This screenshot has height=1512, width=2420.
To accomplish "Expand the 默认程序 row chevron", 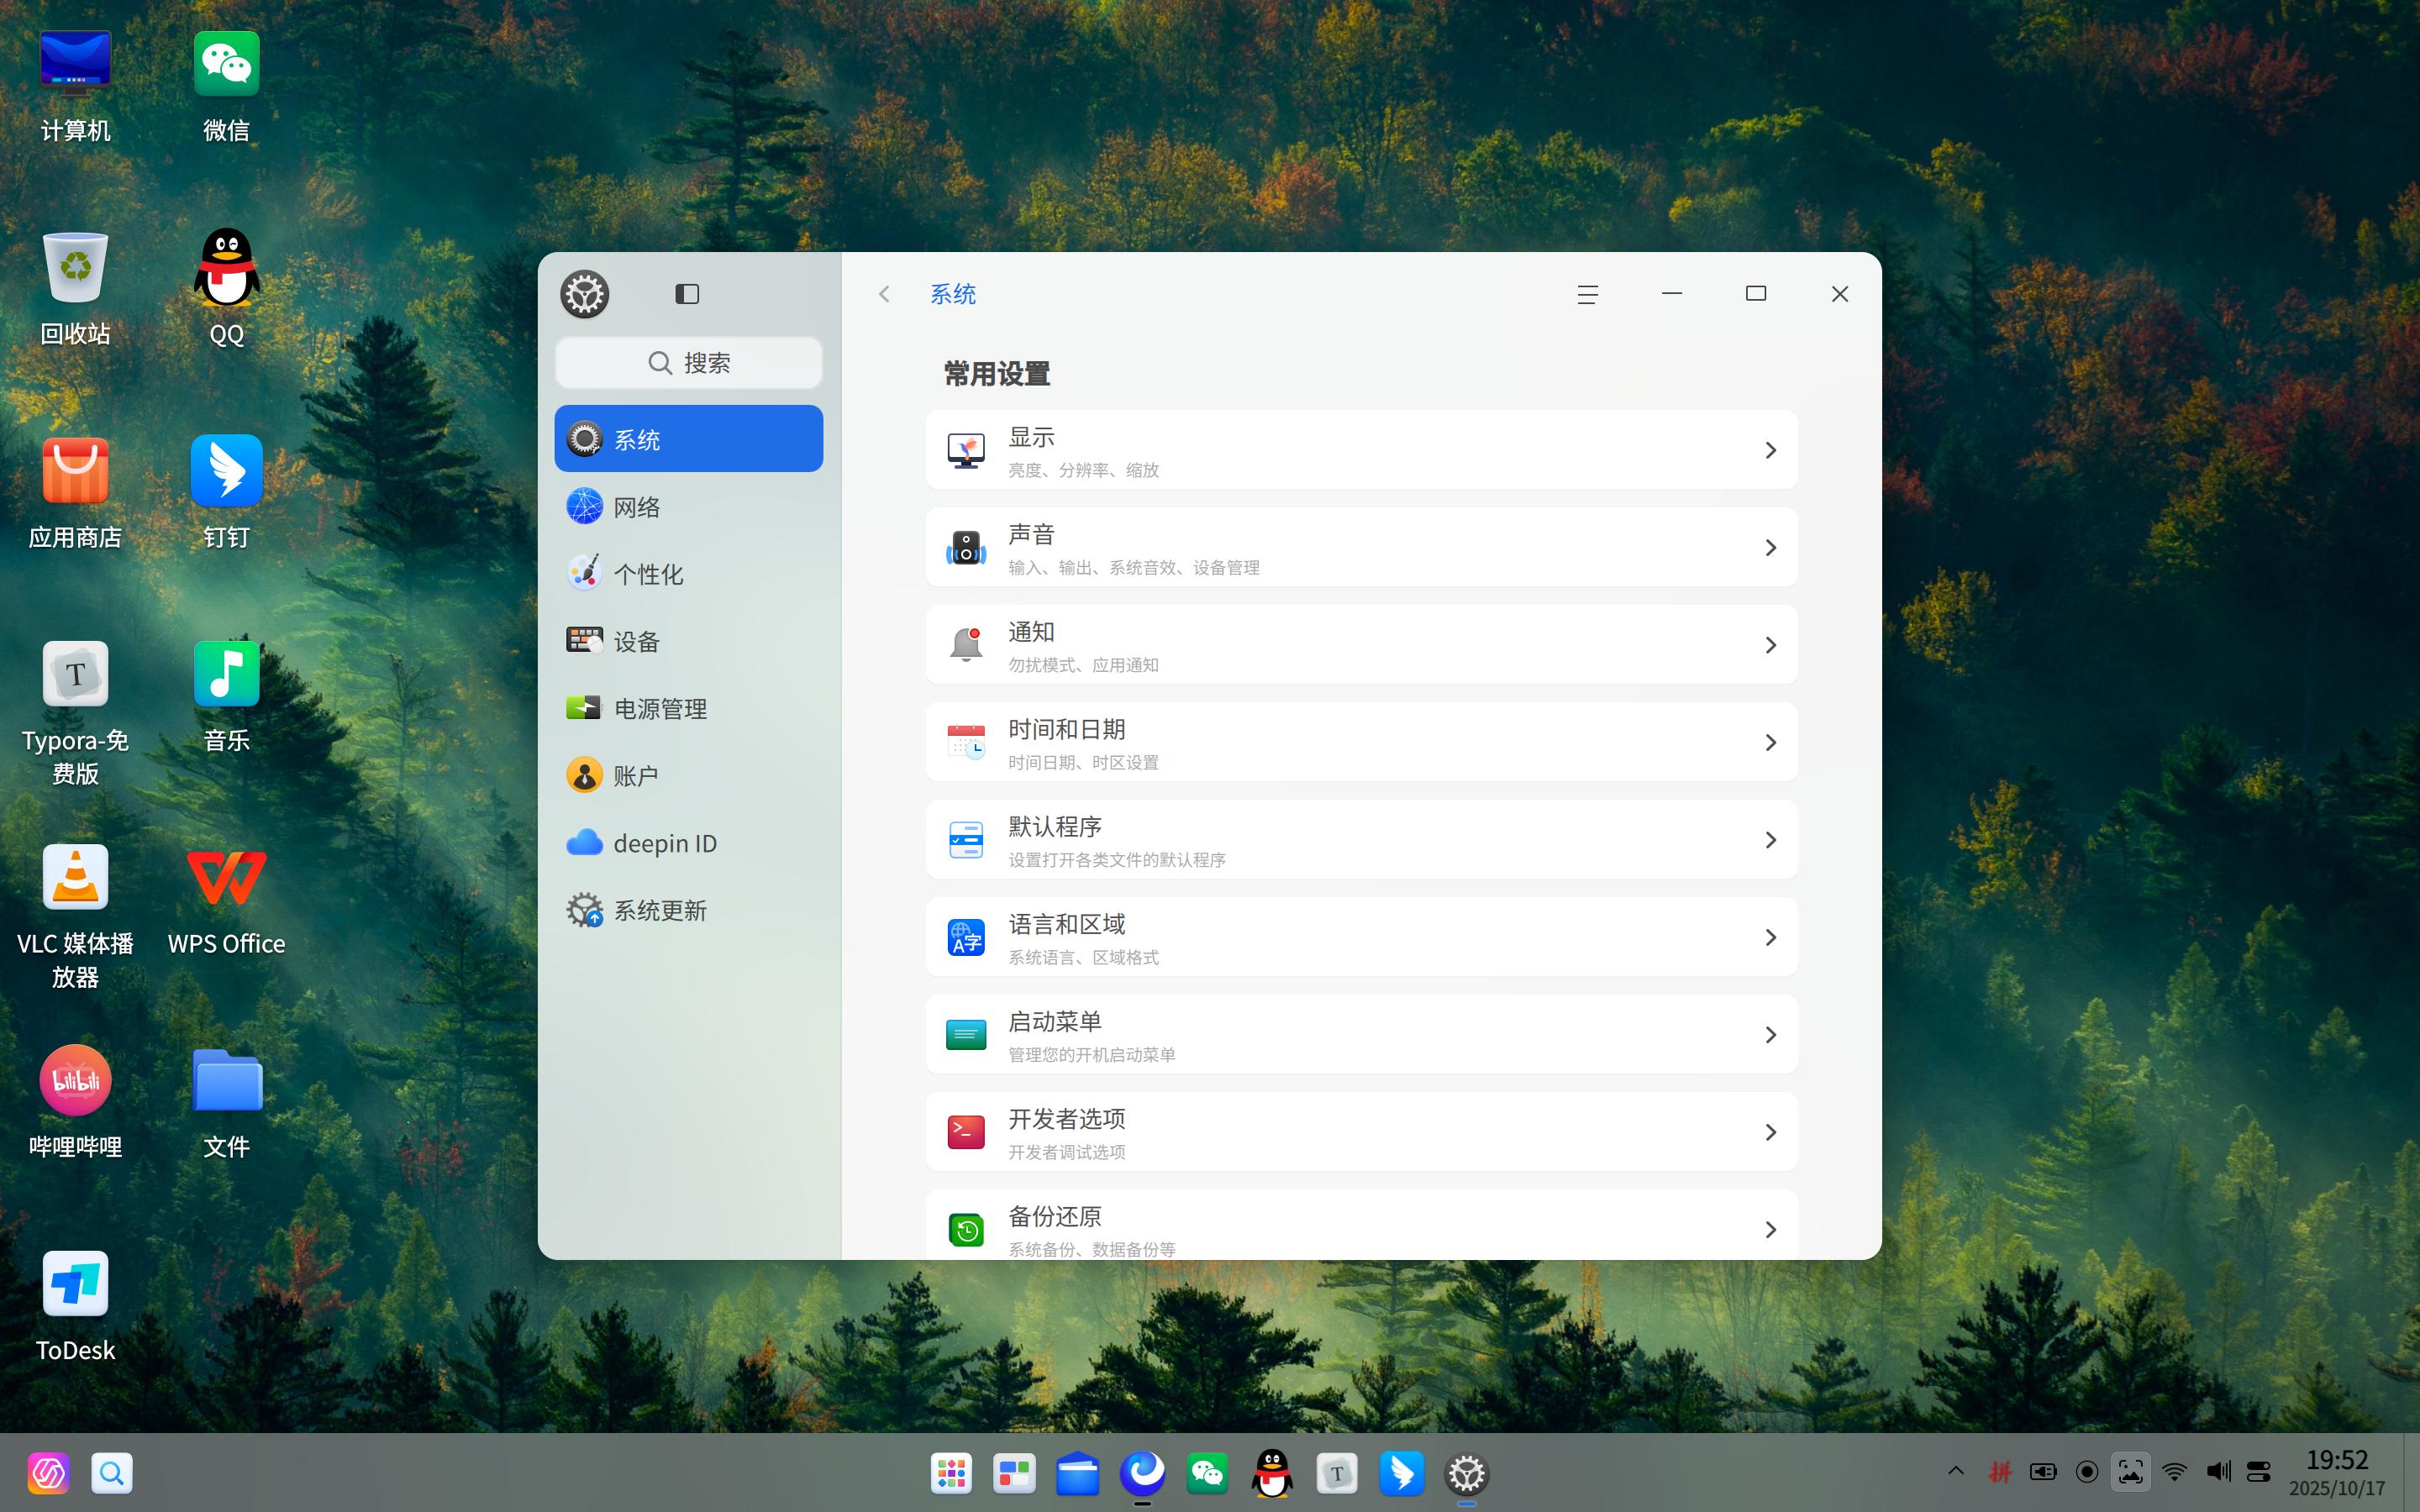I will point(1770,840).
